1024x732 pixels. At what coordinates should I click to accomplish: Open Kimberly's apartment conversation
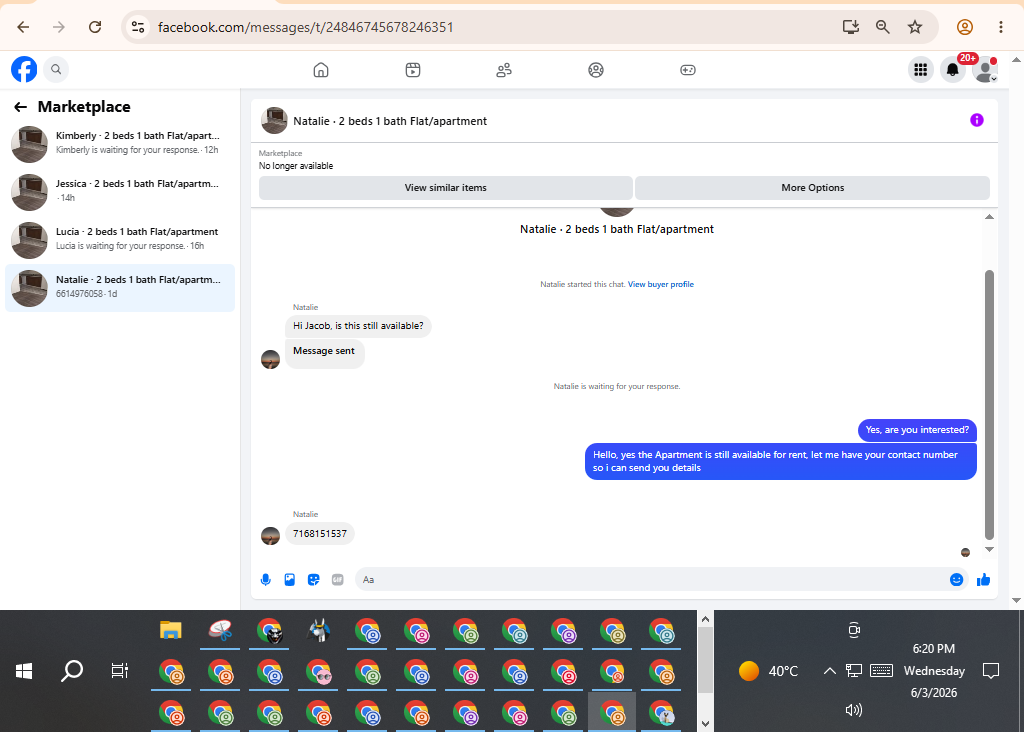pyautogui.click(x=120, y=143)
